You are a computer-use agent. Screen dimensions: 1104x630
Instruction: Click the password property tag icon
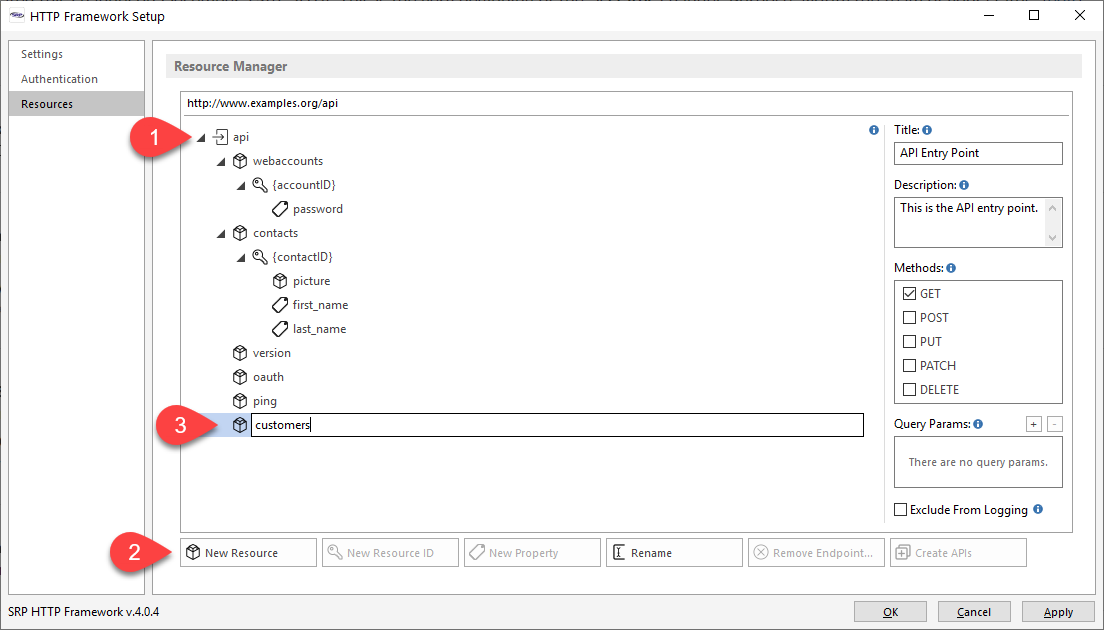click(280, 209)
